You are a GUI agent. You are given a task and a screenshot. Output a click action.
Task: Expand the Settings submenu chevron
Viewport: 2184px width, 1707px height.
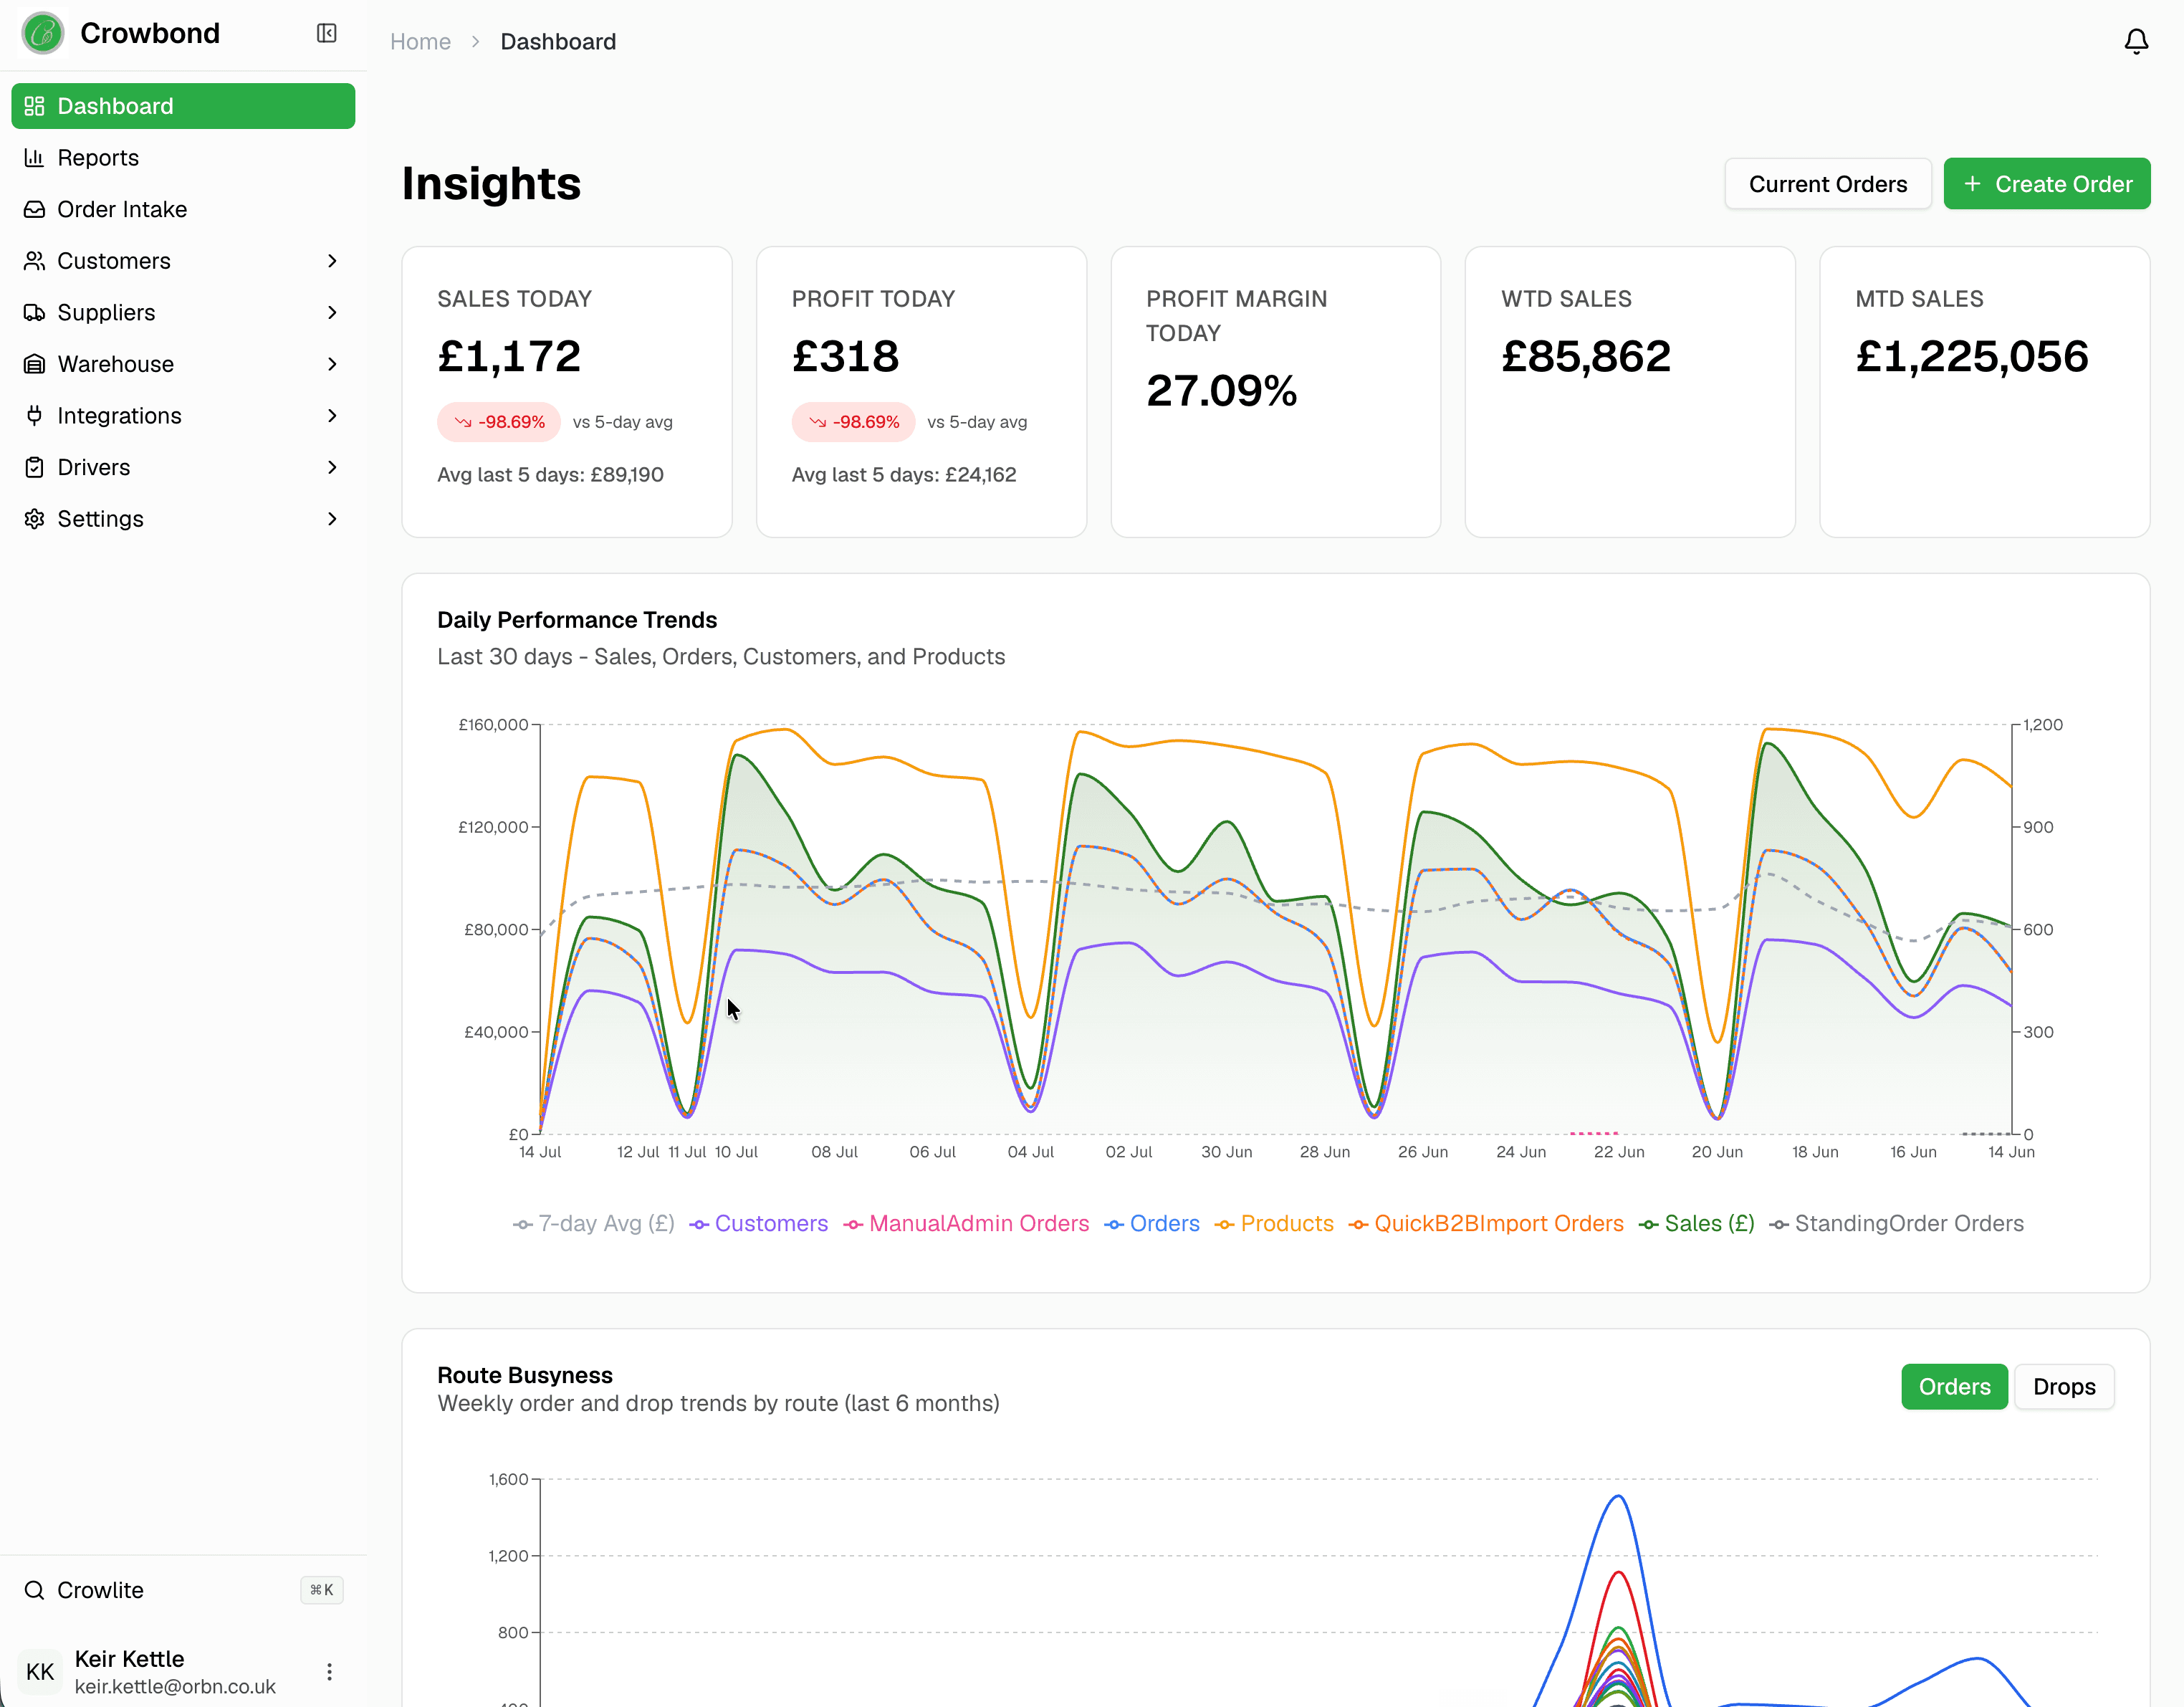click(x=332, y=518)
